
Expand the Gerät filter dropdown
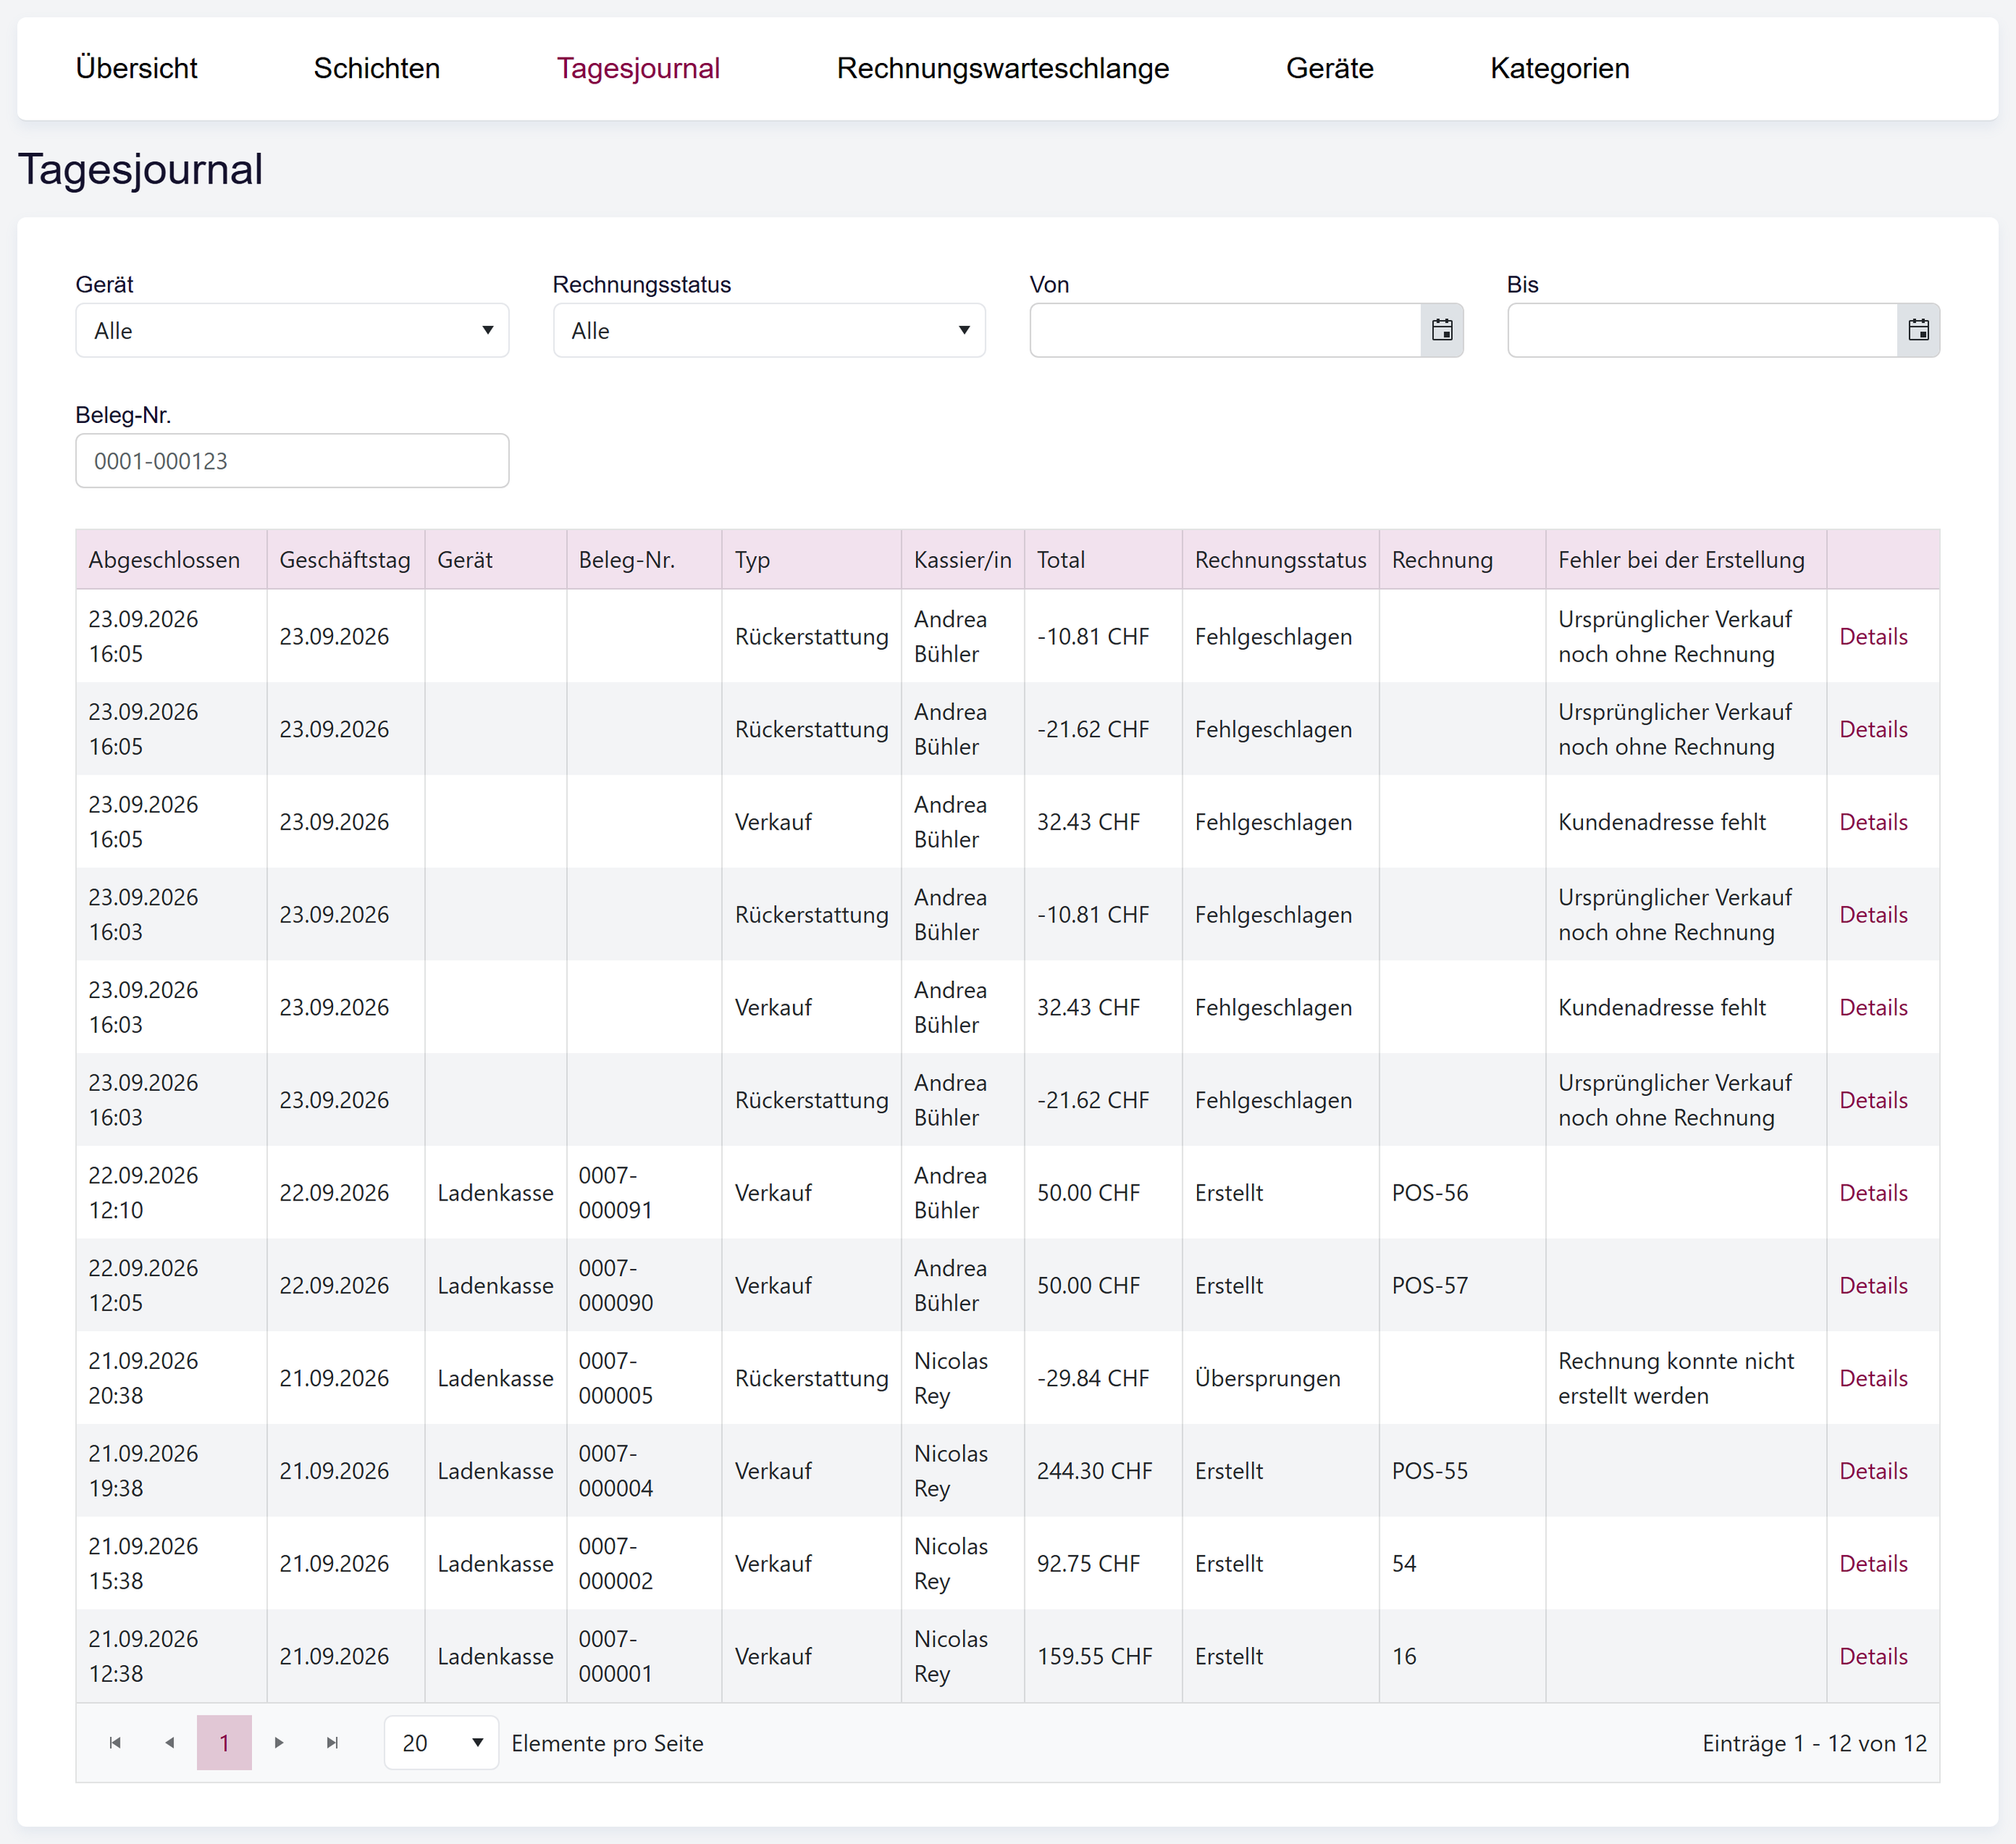click(x=292, y=331)
